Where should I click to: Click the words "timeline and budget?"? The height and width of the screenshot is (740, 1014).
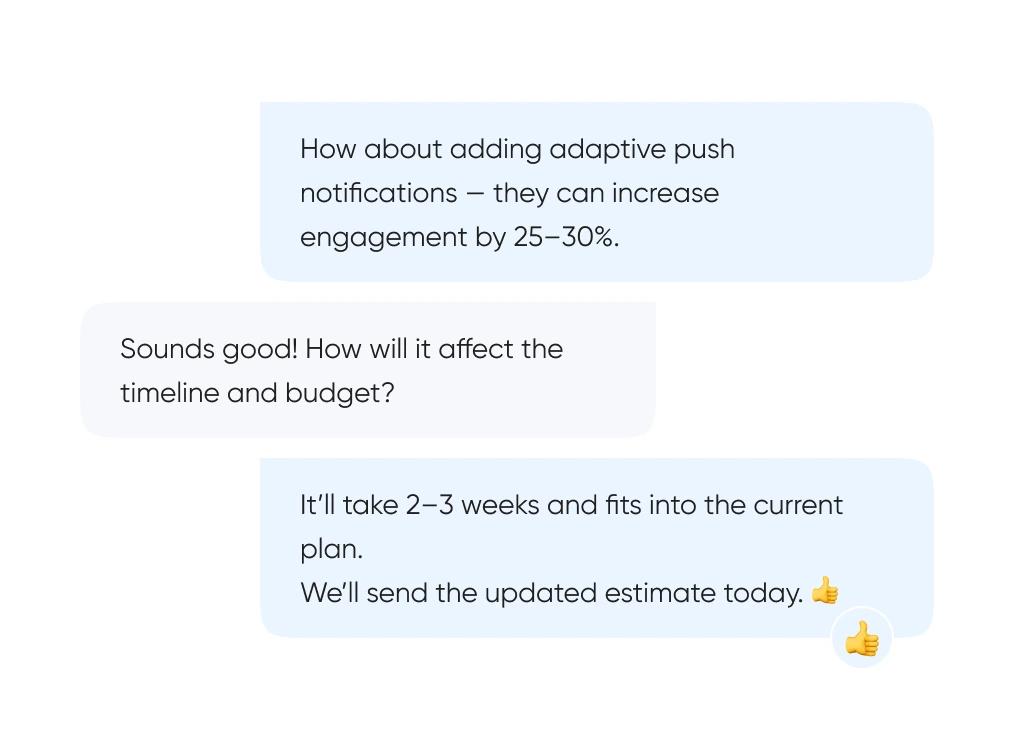coord(257,393)
